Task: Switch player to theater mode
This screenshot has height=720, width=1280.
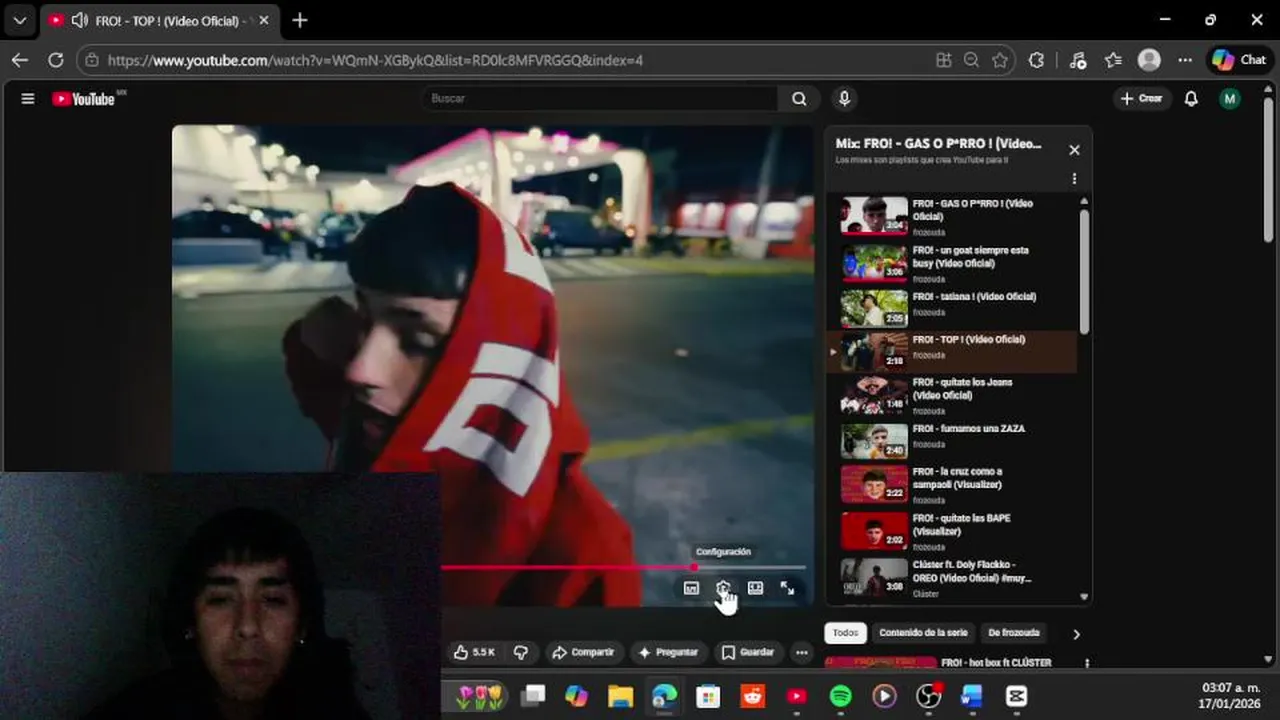Action: pos(755,588)
